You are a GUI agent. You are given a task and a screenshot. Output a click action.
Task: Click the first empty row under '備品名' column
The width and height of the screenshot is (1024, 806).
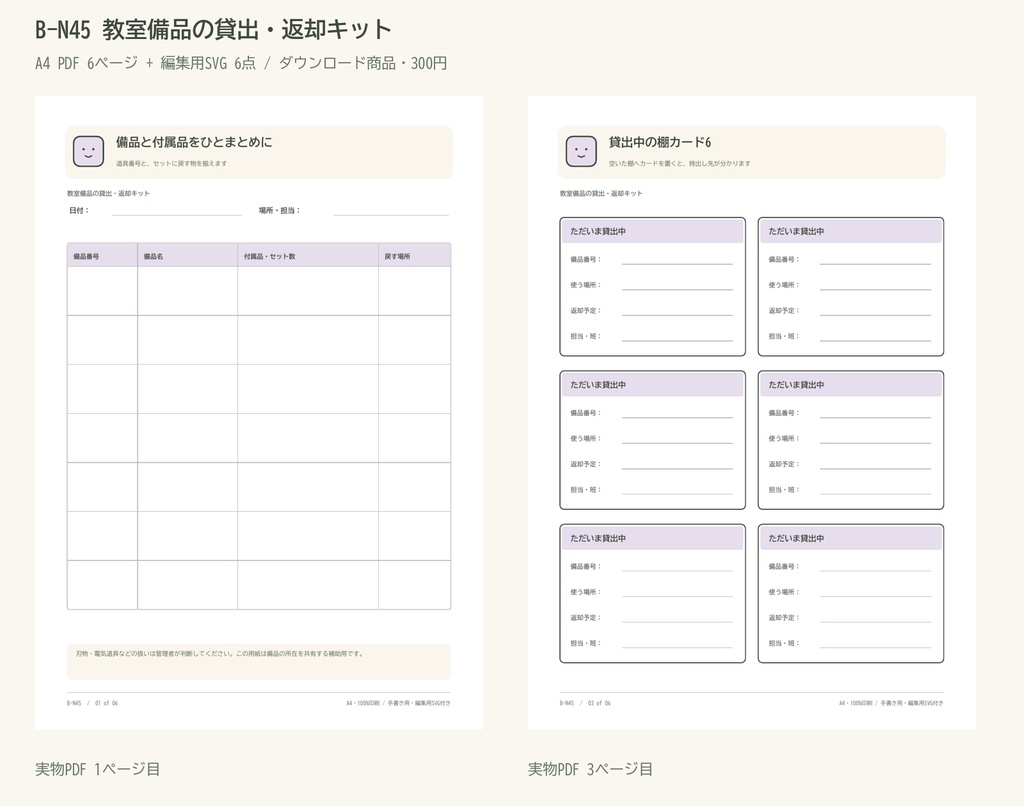[x=187, y=291]
